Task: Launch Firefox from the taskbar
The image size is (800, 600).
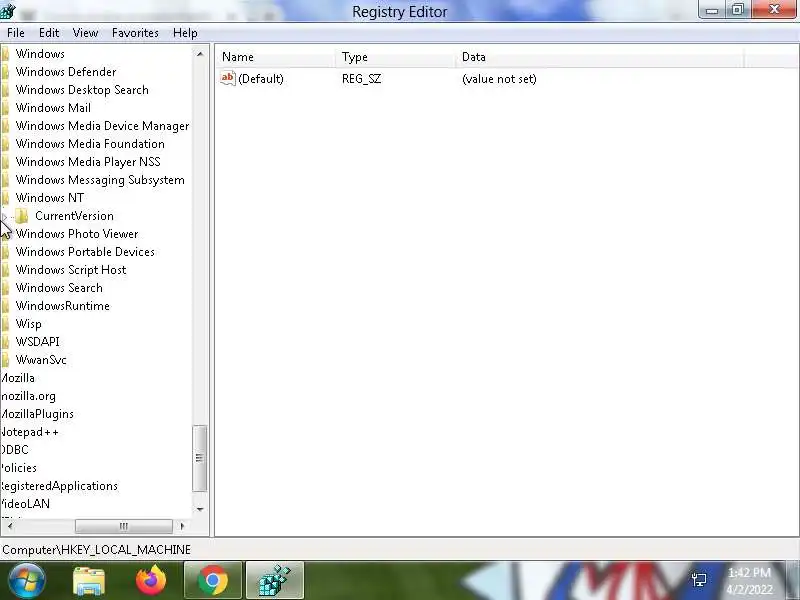Action: pyautogui.click(x=151, y=581)
